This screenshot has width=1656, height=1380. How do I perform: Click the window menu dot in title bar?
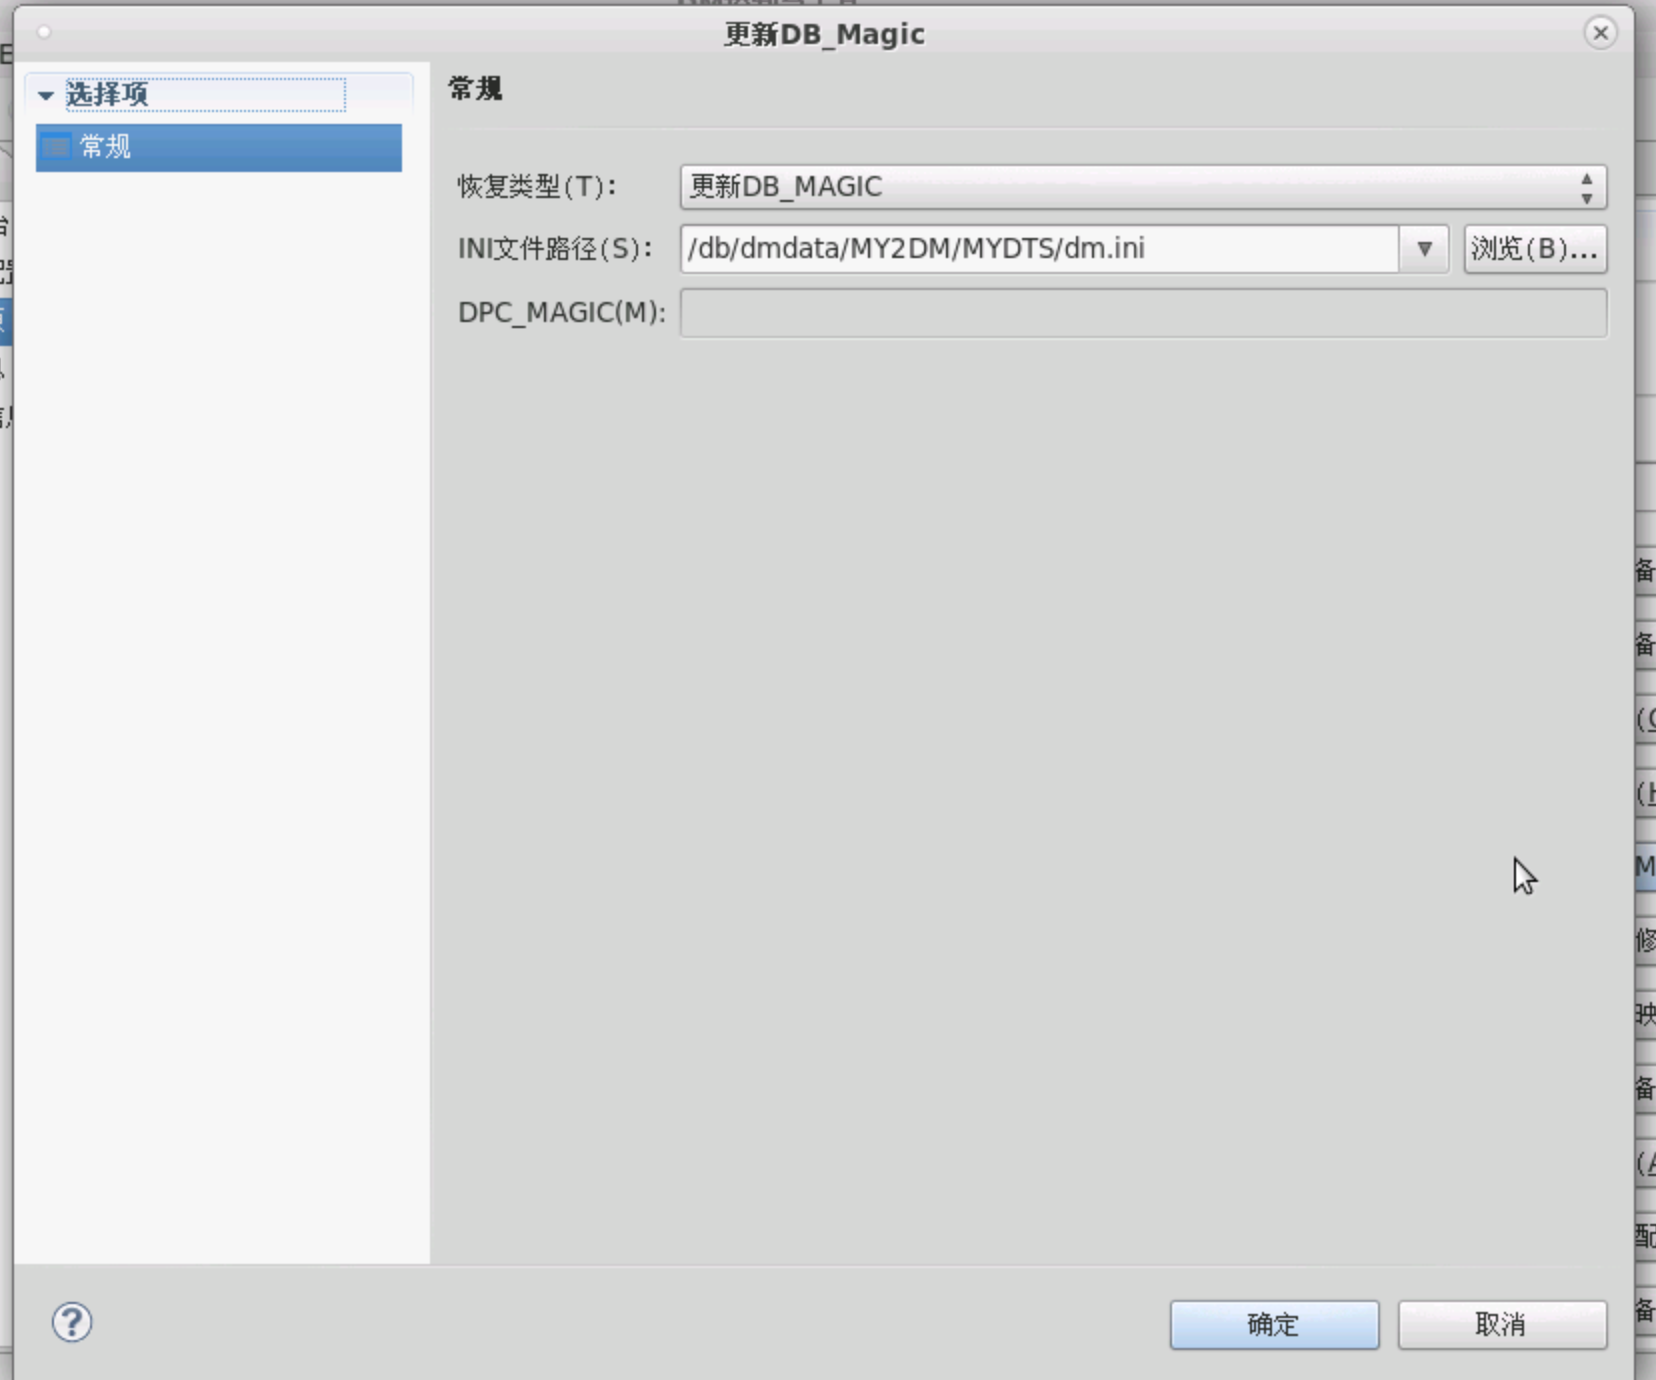pyautogui.click(x=44, y=33)
